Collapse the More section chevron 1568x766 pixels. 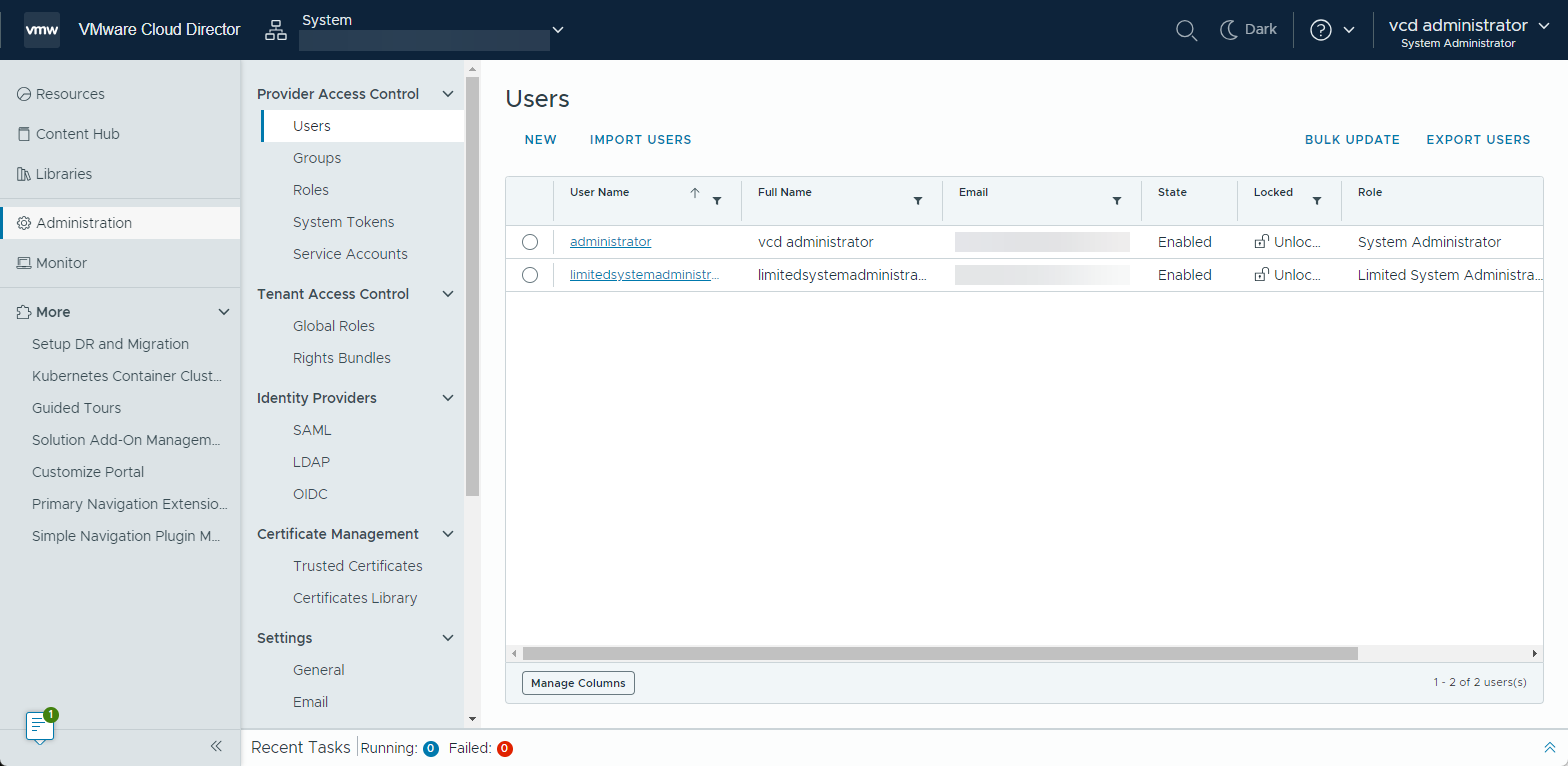[224, 312]
